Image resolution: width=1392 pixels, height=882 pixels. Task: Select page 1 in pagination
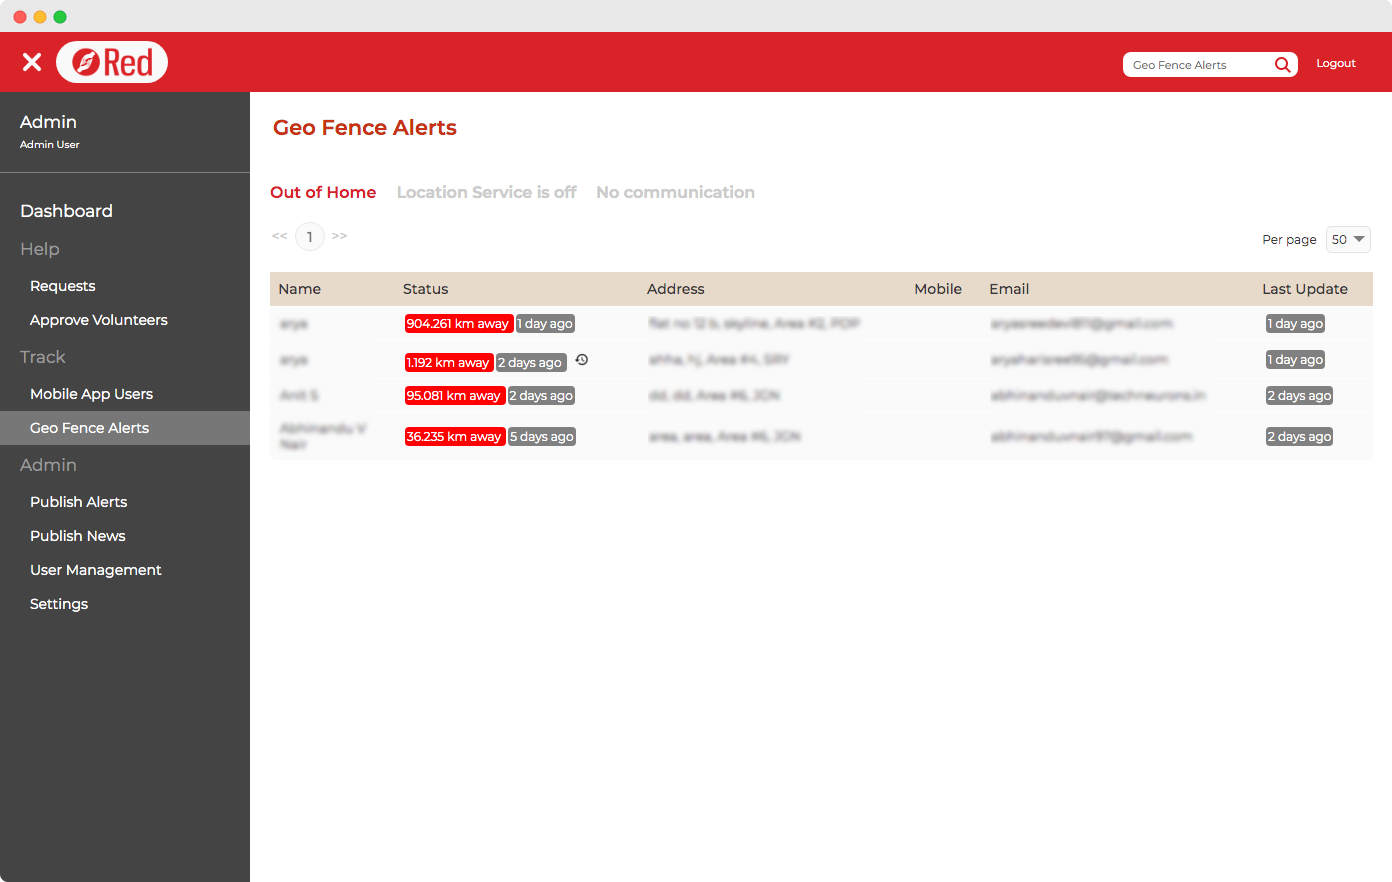click(310, 237)
